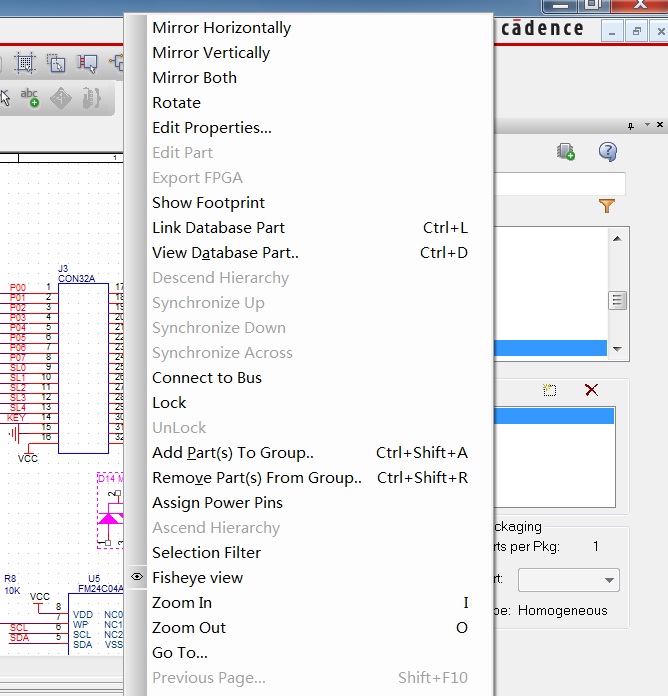The image size is (668, 696).
Task: Click the greyed Previous Page... entry
Action: (x=209, y=678)
